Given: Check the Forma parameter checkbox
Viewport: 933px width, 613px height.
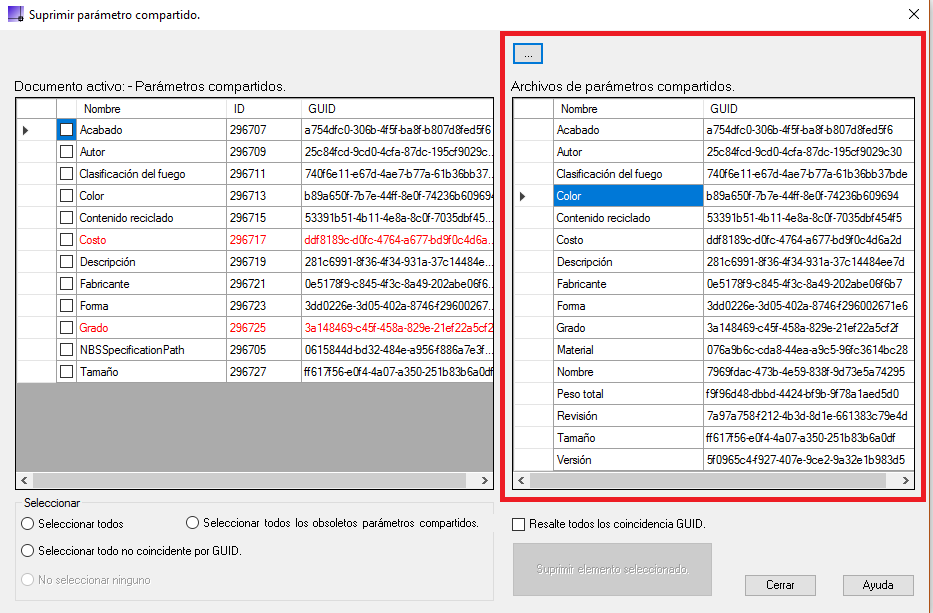Looking at the screenshot, I should (67, 306).
